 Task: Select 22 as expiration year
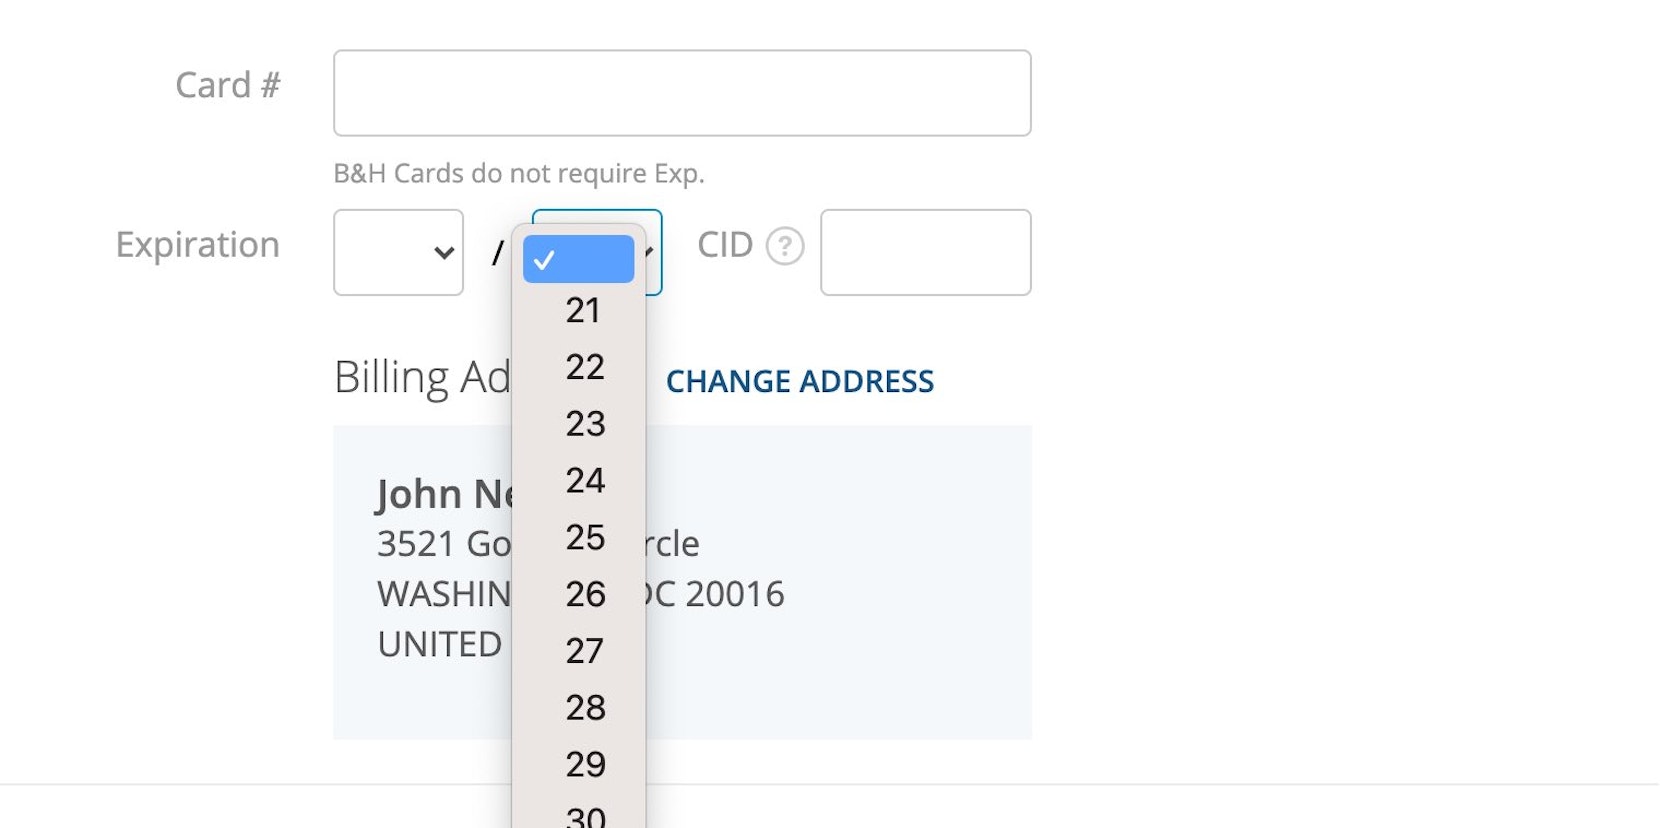tap(585, 367)
